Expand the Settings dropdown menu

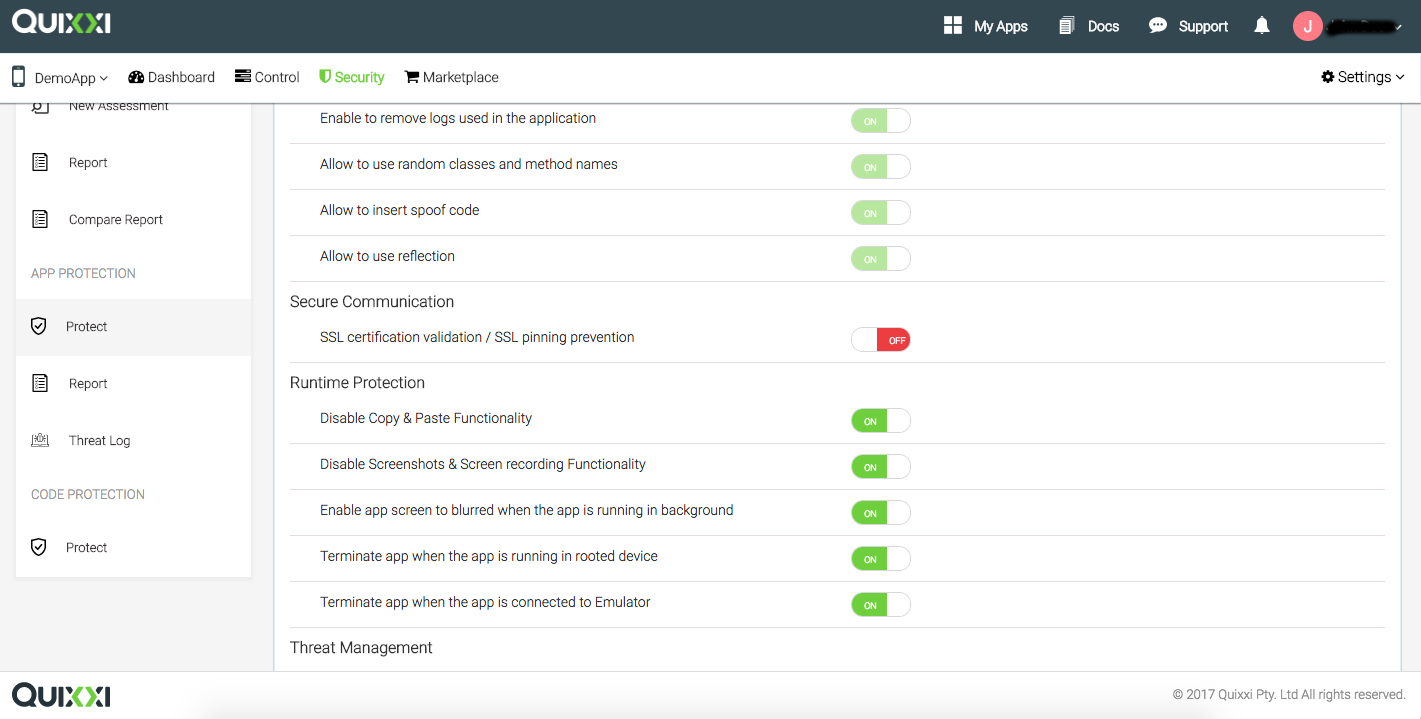point(1362,77)
